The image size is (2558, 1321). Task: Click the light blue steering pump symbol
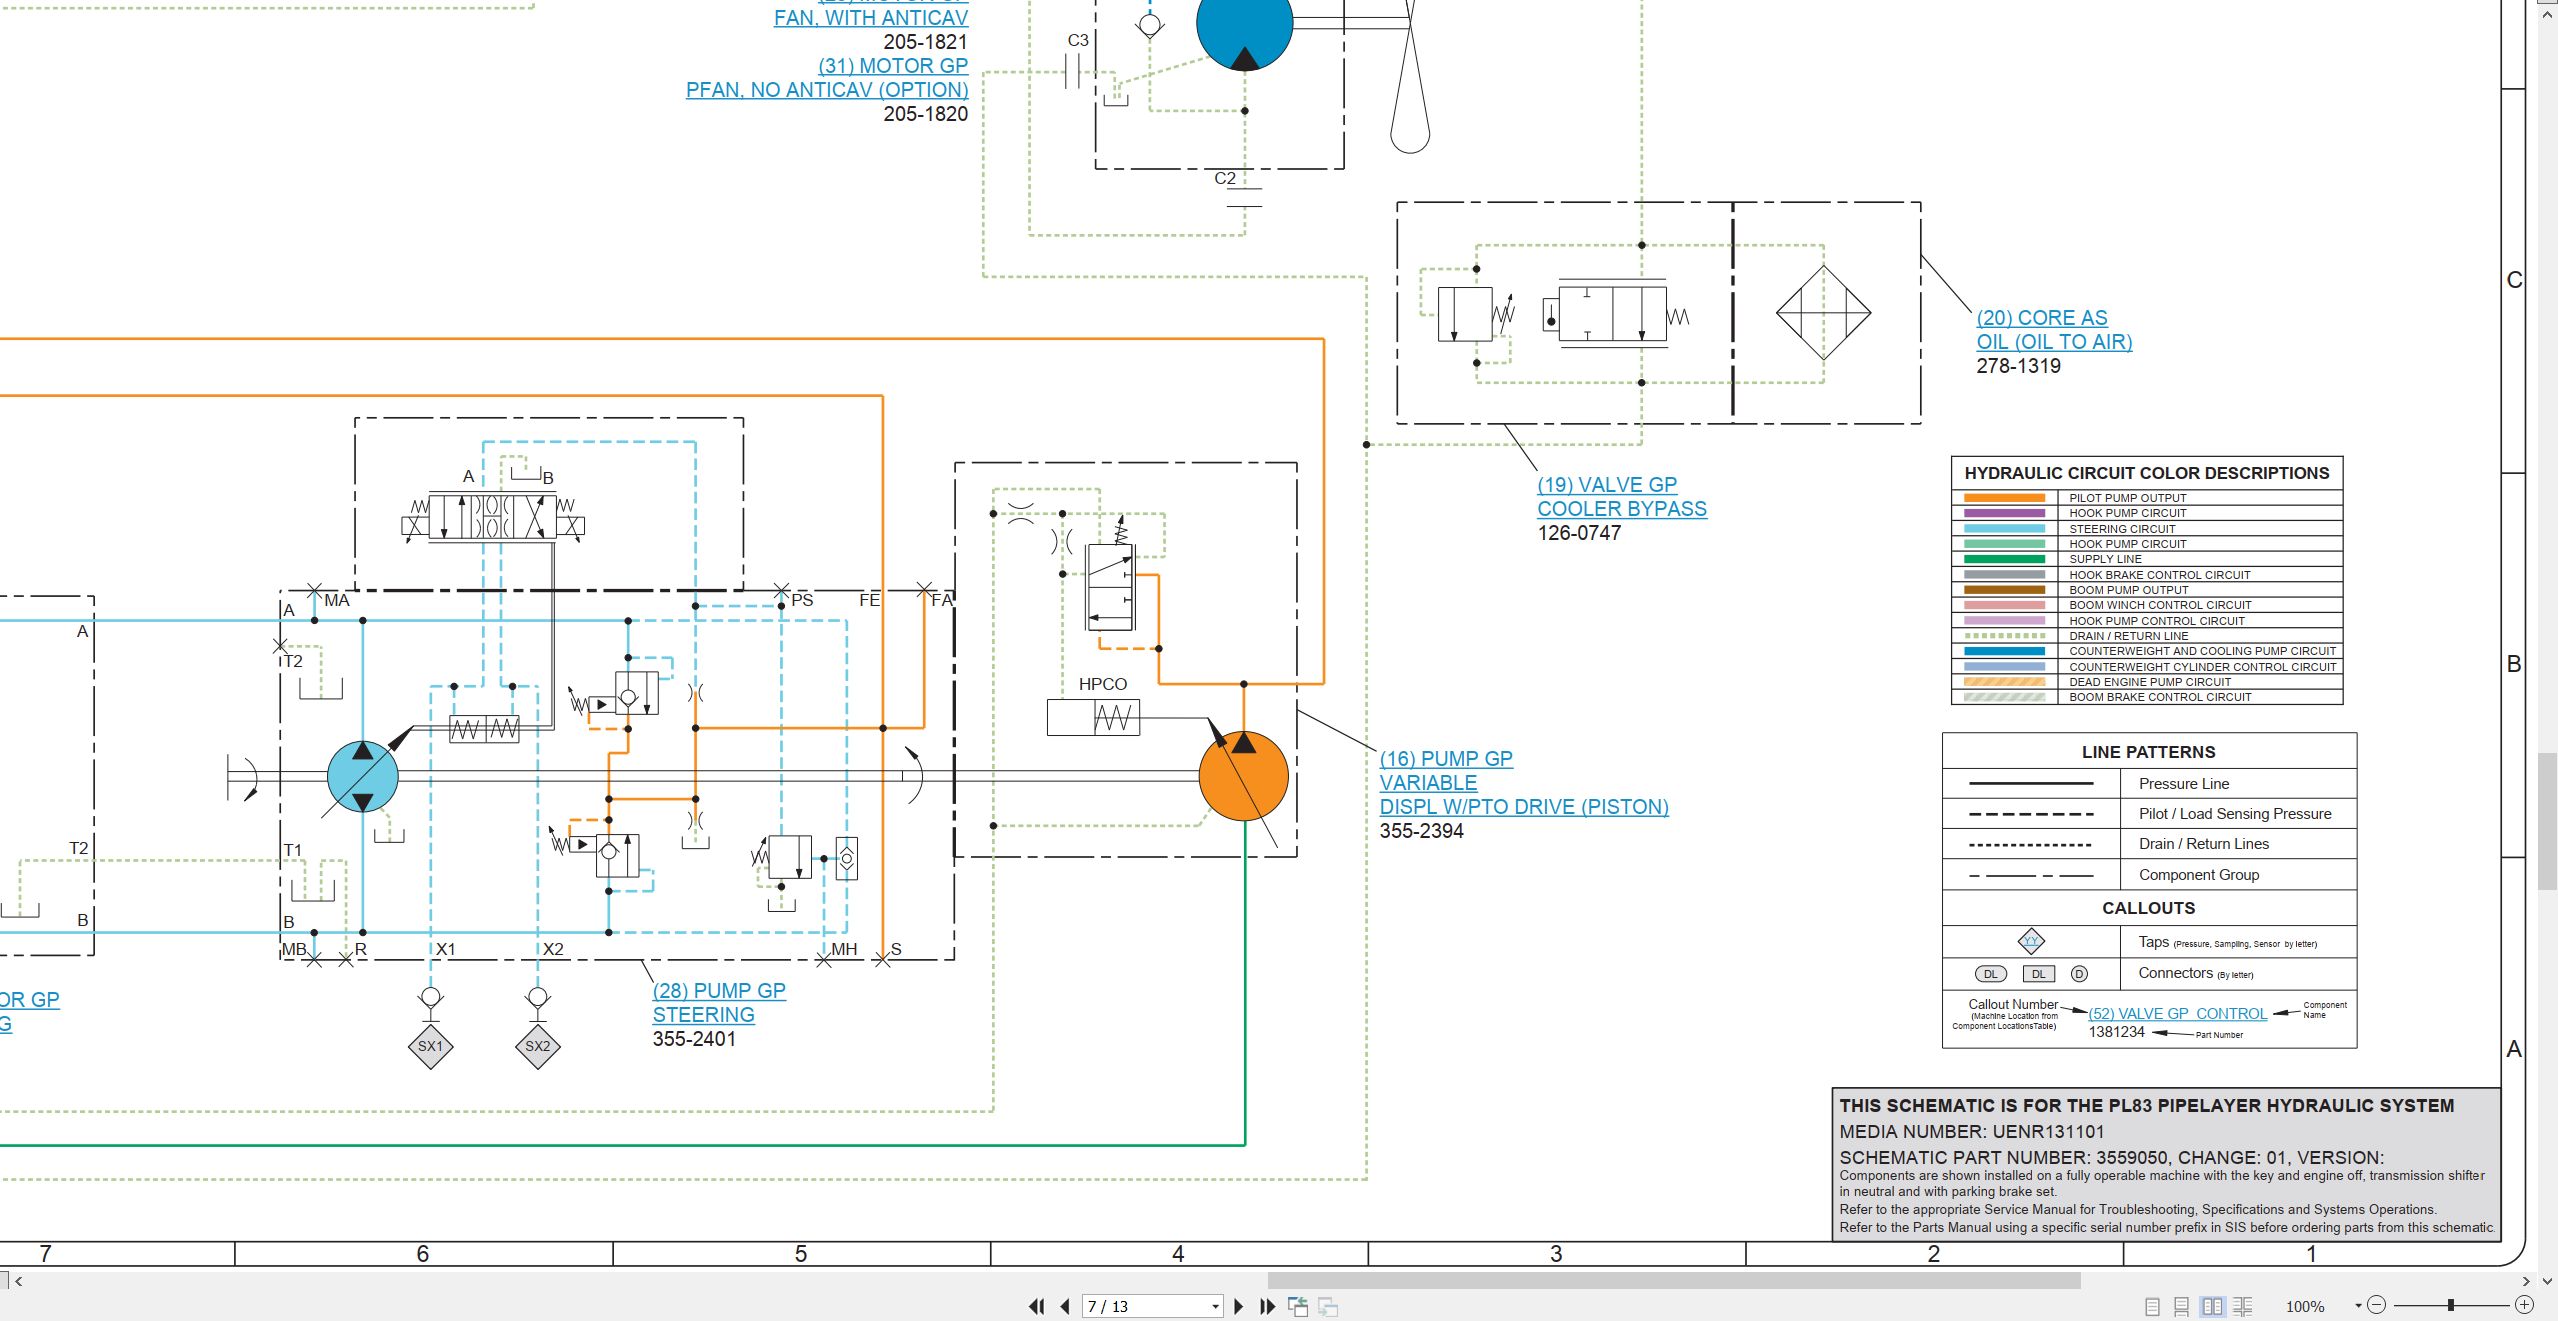pyautogui.click(x=363, y=776)
